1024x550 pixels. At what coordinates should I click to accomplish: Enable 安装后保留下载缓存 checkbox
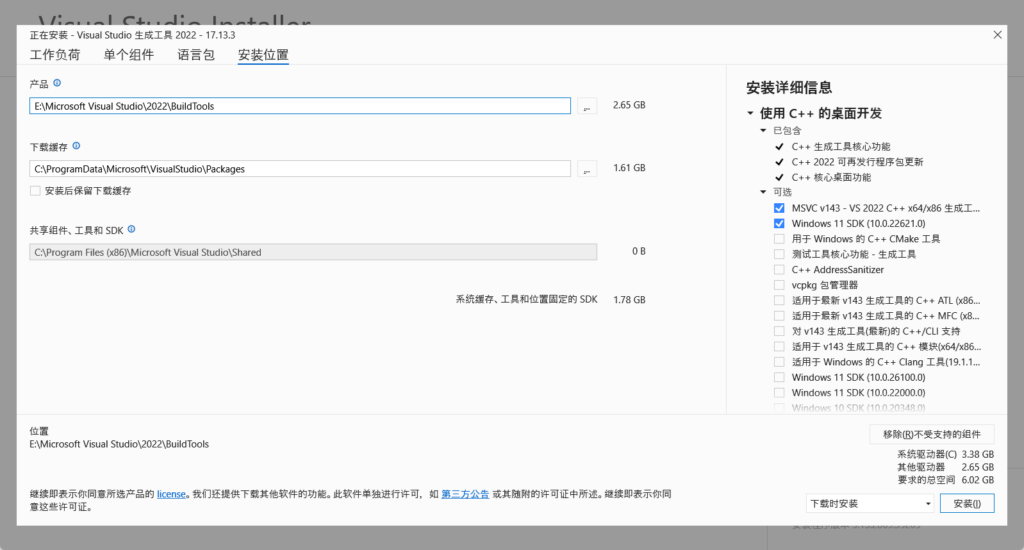35,190
